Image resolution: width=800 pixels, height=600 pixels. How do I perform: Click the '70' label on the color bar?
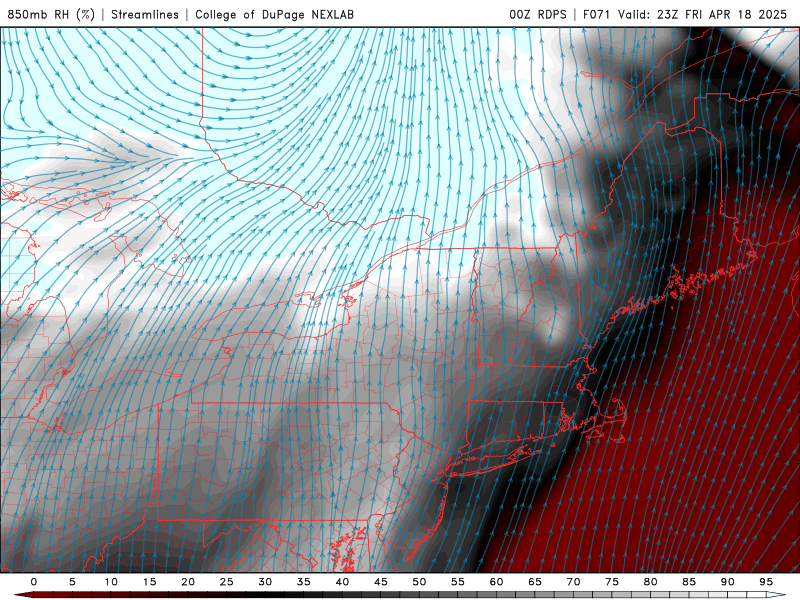[x=573, y=582]
